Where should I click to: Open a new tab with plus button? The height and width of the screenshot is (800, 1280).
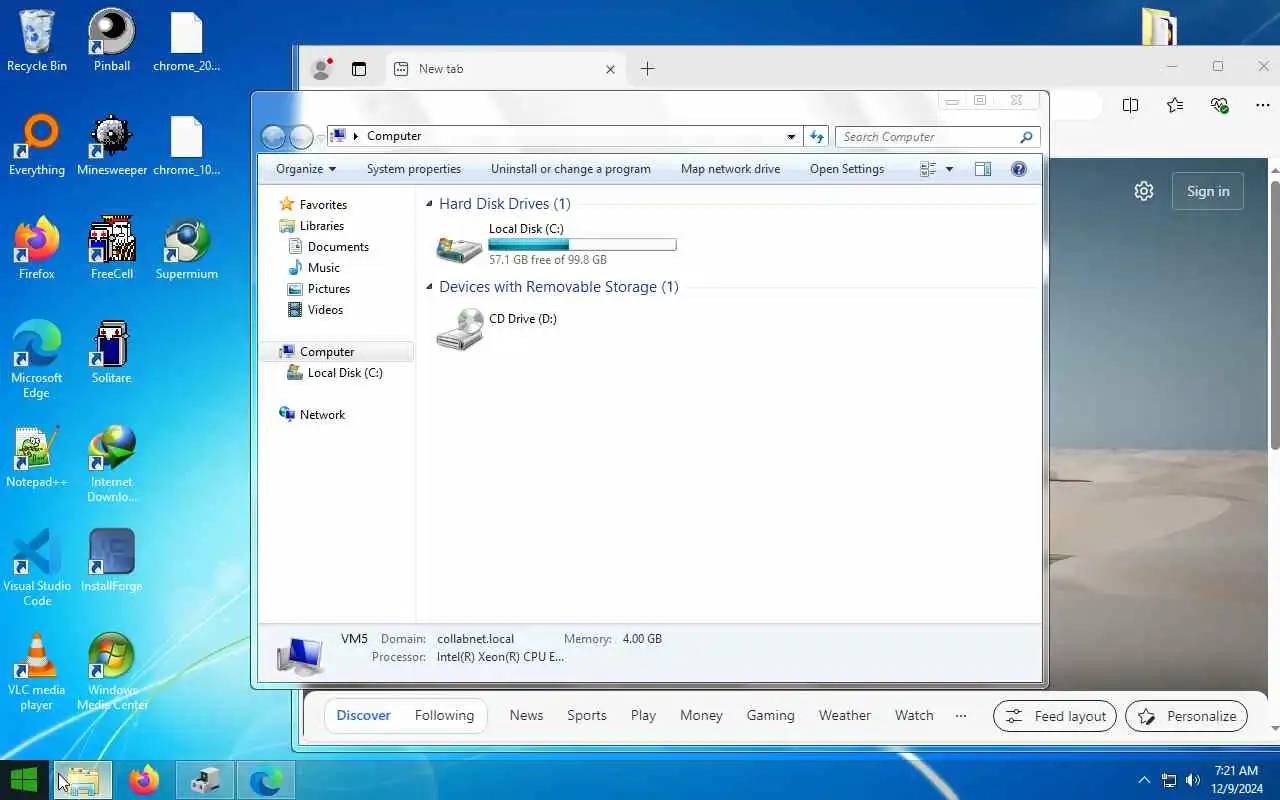[647, 69]
